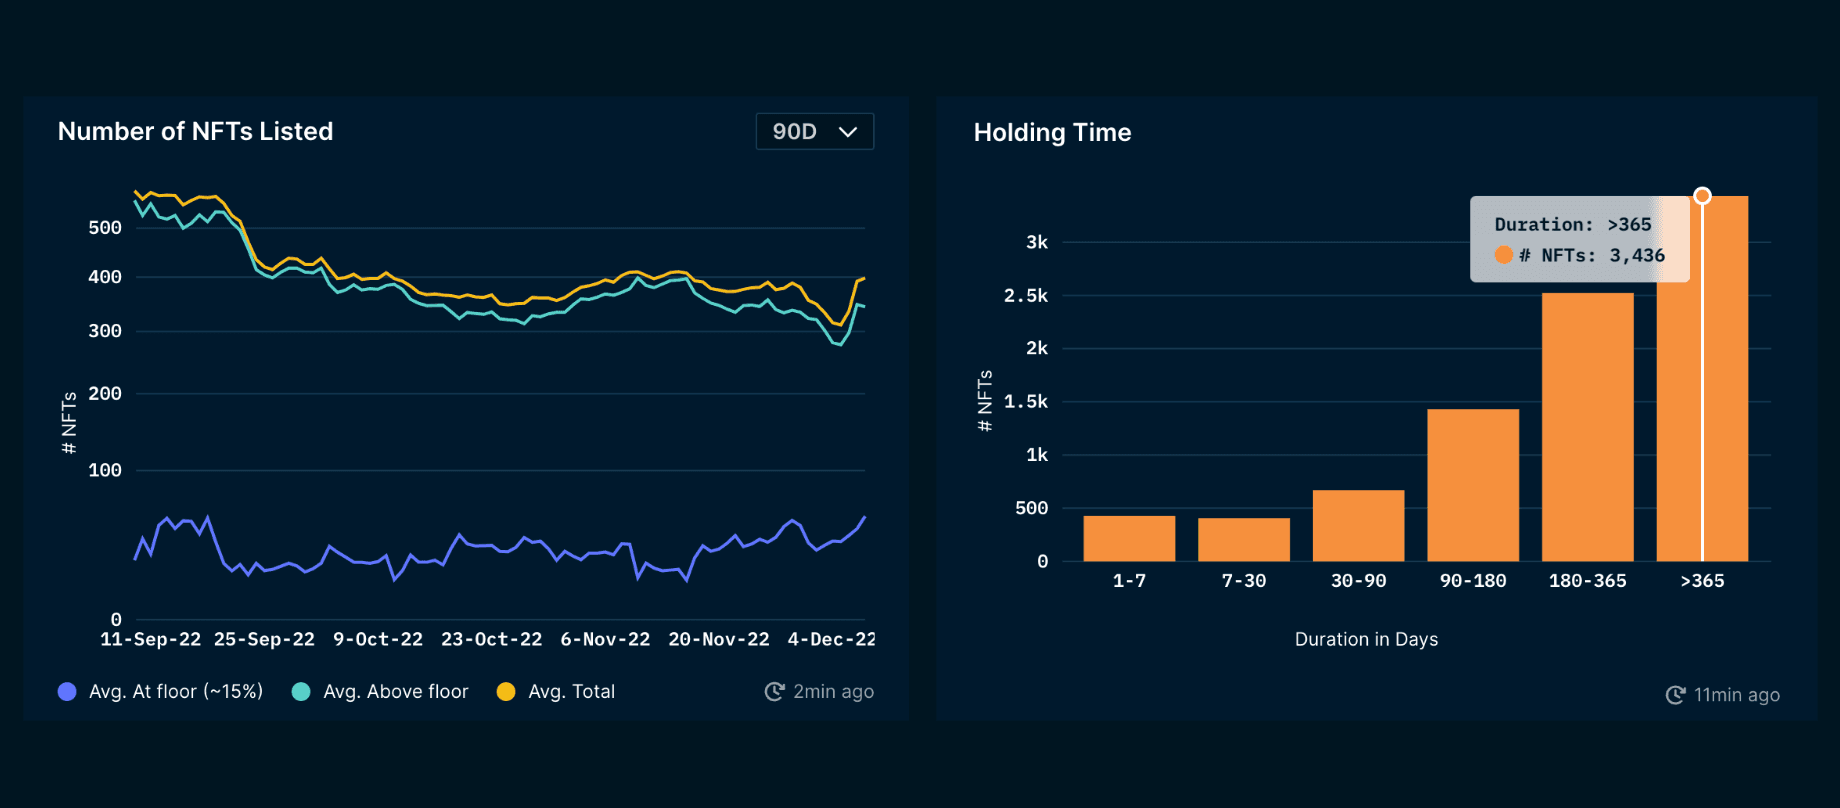Click the 30-90 days orange bar

(x=1358, y=525)
